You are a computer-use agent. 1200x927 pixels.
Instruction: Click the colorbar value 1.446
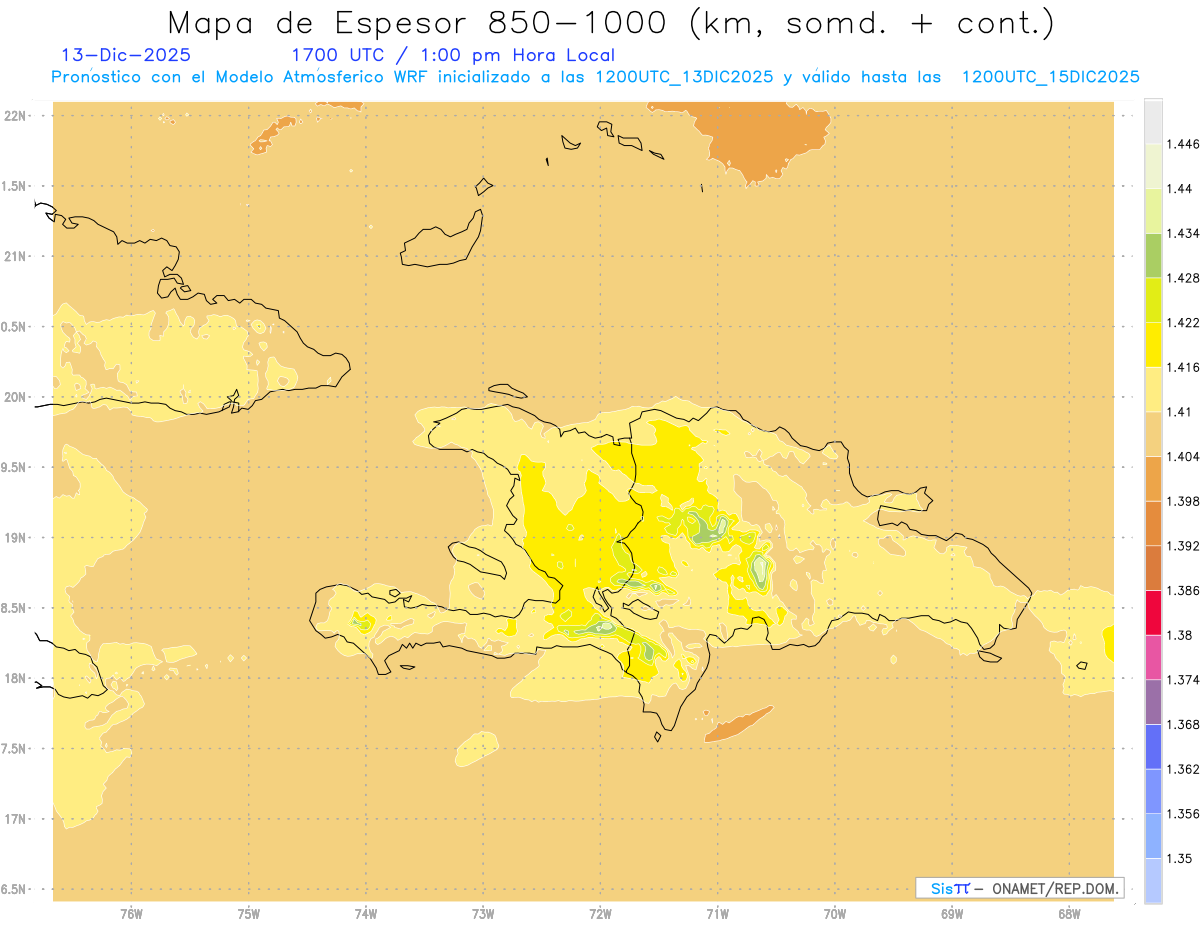(x=1181, y=144)
